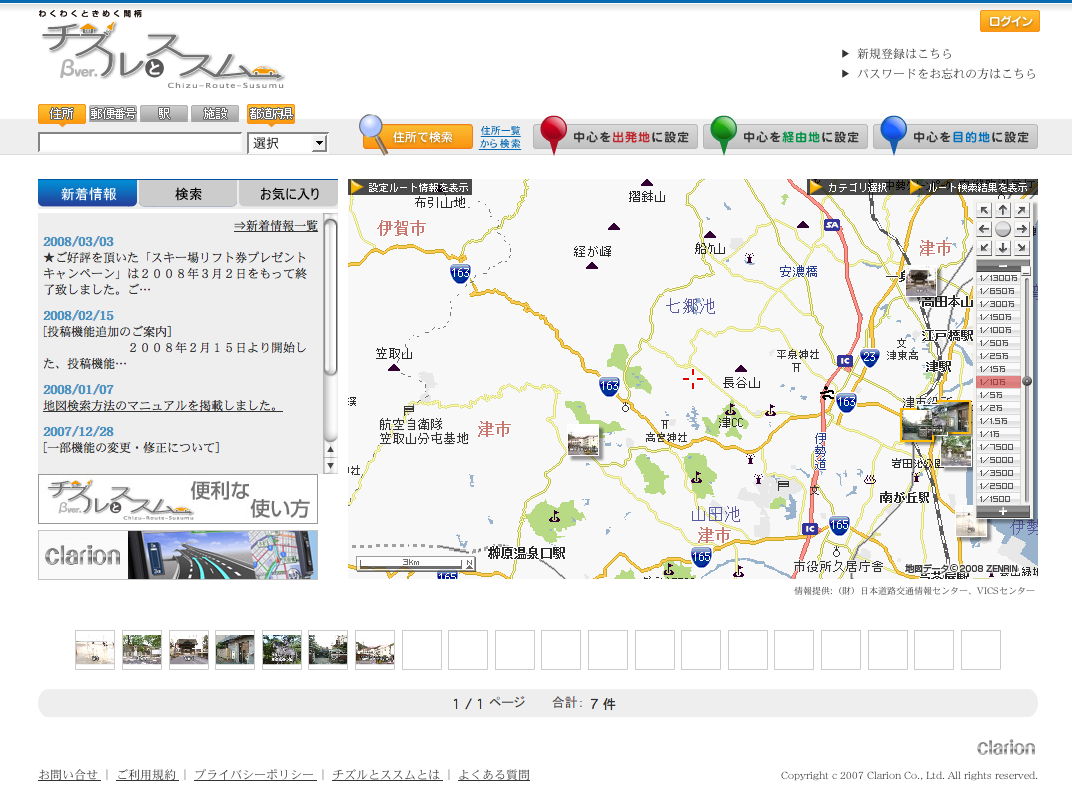Pan the map right with arrow button
This screenshot has width=1072, height=793.
1021,229
